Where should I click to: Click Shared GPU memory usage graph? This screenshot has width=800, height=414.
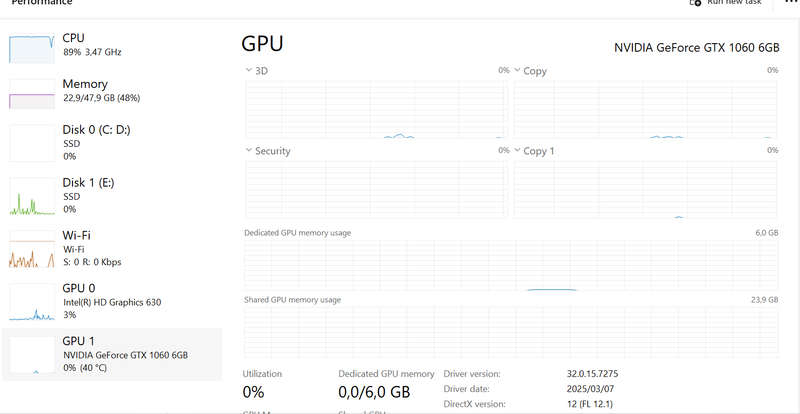click(x=511, y=331)
